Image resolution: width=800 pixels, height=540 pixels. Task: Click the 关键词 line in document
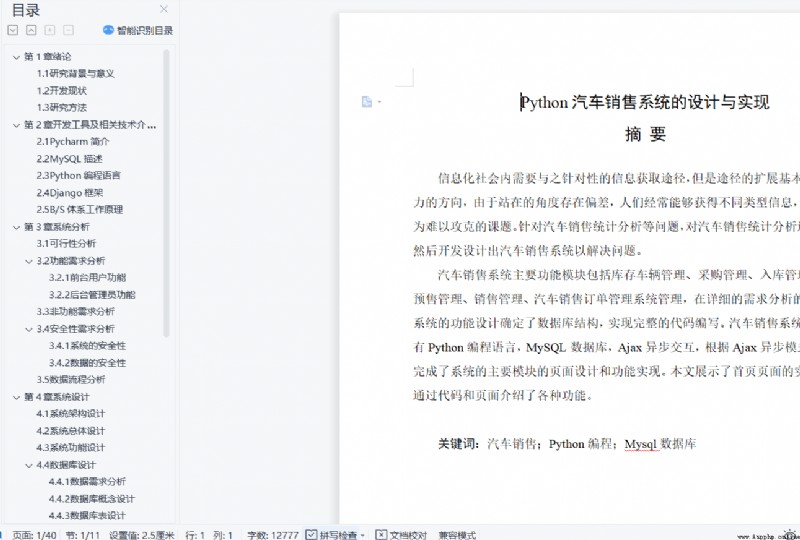pos(567,444)
